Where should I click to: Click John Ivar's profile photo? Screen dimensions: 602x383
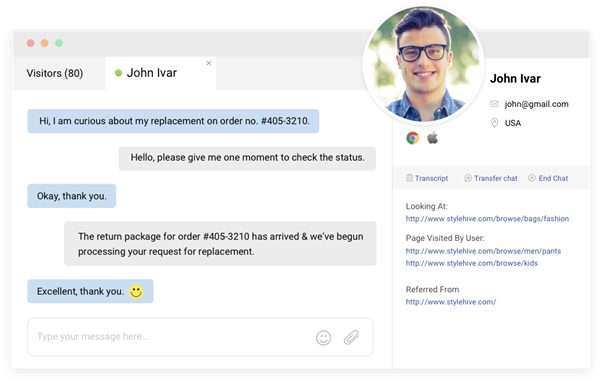(x=423, y=64)
